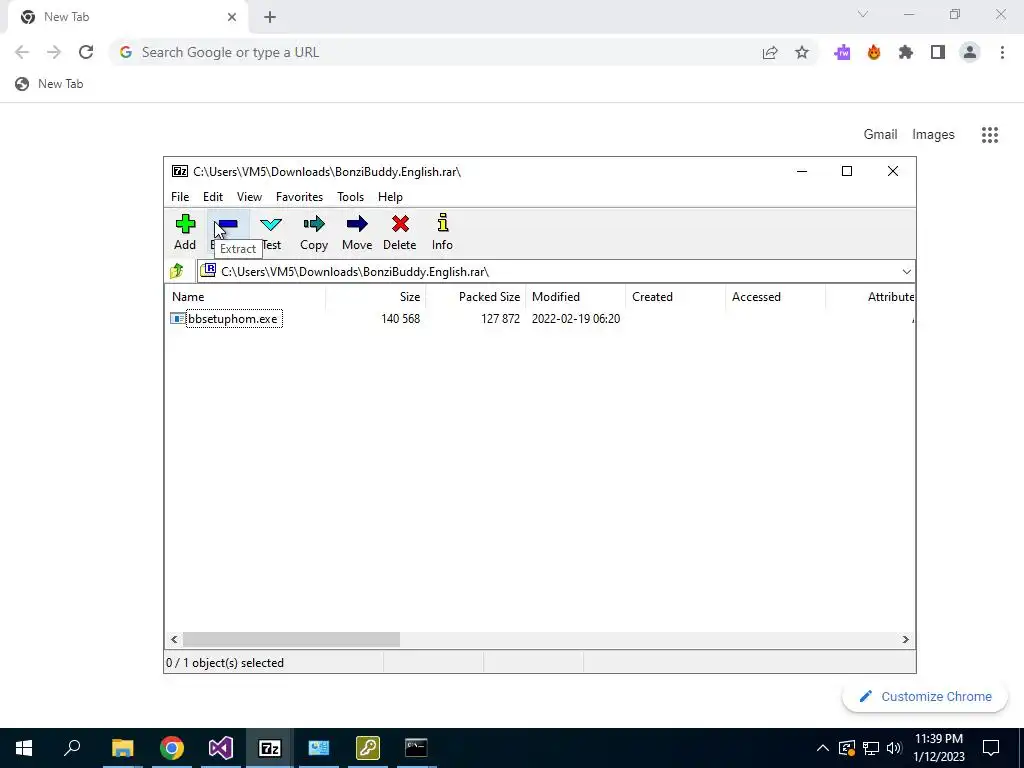Open the notification center
The image size is (1024, 768).
coord(991,748)
